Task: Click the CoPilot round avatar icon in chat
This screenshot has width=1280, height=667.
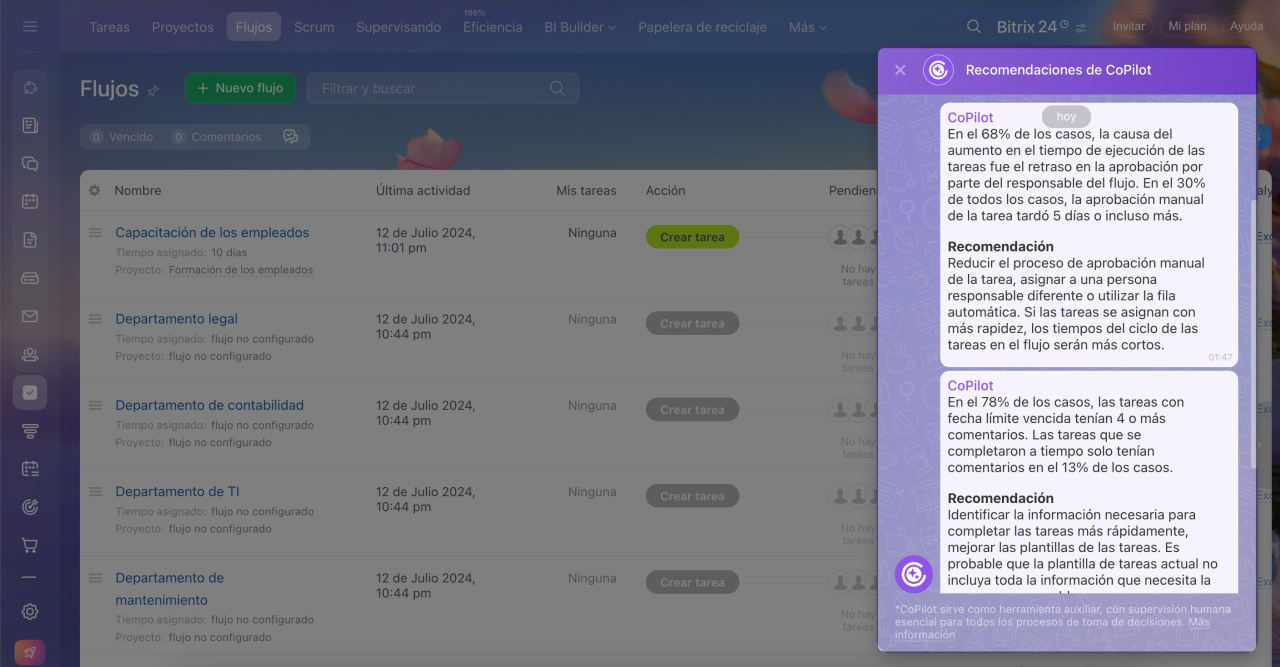Action: pyautogui.click(x=913, y=574)
